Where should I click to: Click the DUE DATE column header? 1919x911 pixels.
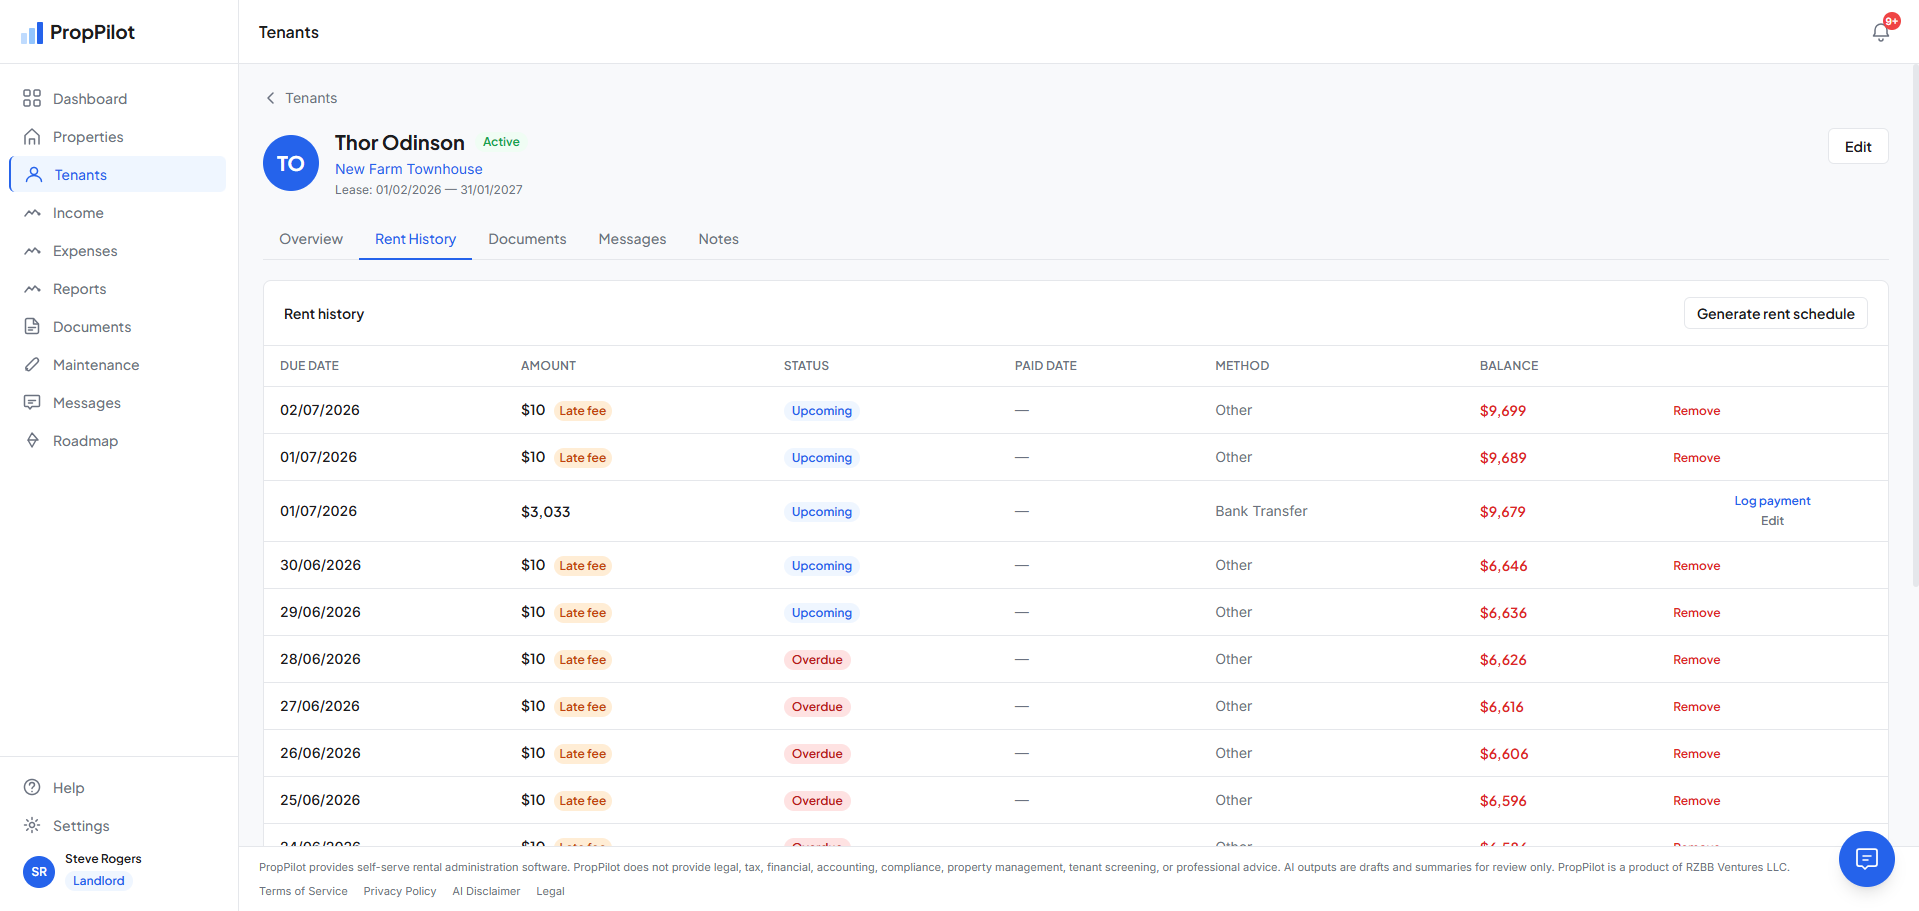pyautogui.click(x=309, y=366)
